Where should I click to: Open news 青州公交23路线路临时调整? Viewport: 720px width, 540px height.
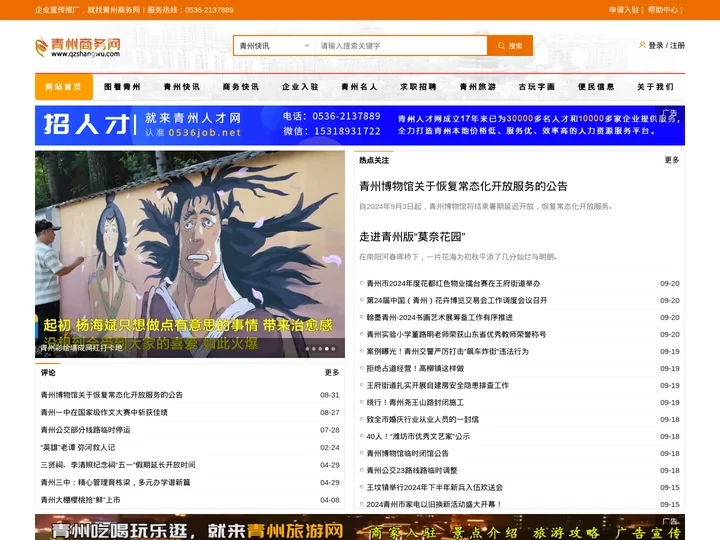[412, 471]
